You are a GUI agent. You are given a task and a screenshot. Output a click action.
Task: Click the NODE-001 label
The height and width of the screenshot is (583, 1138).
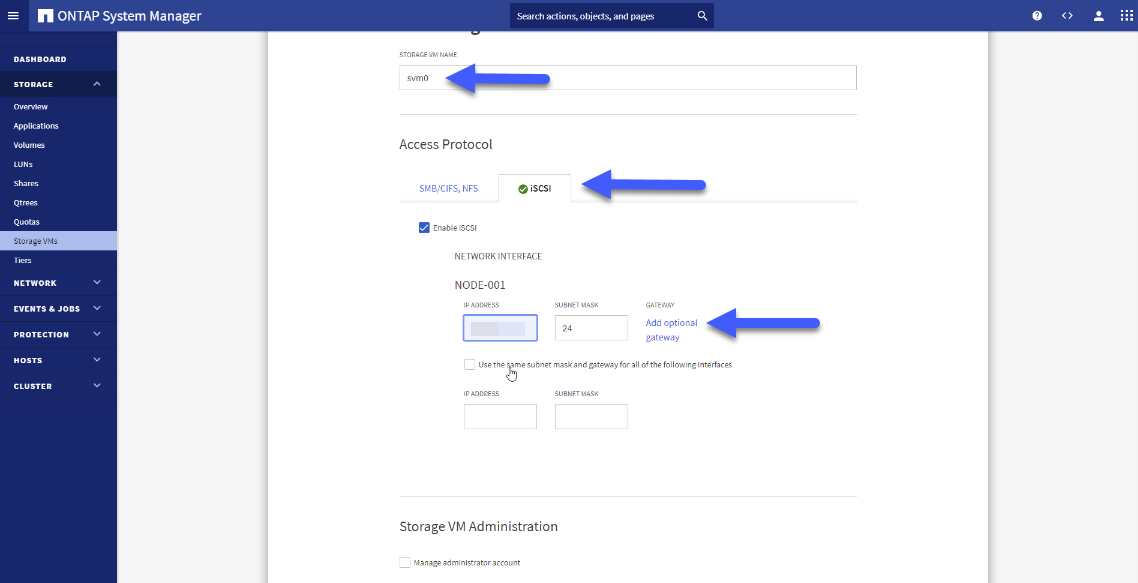tap(480, 285)
